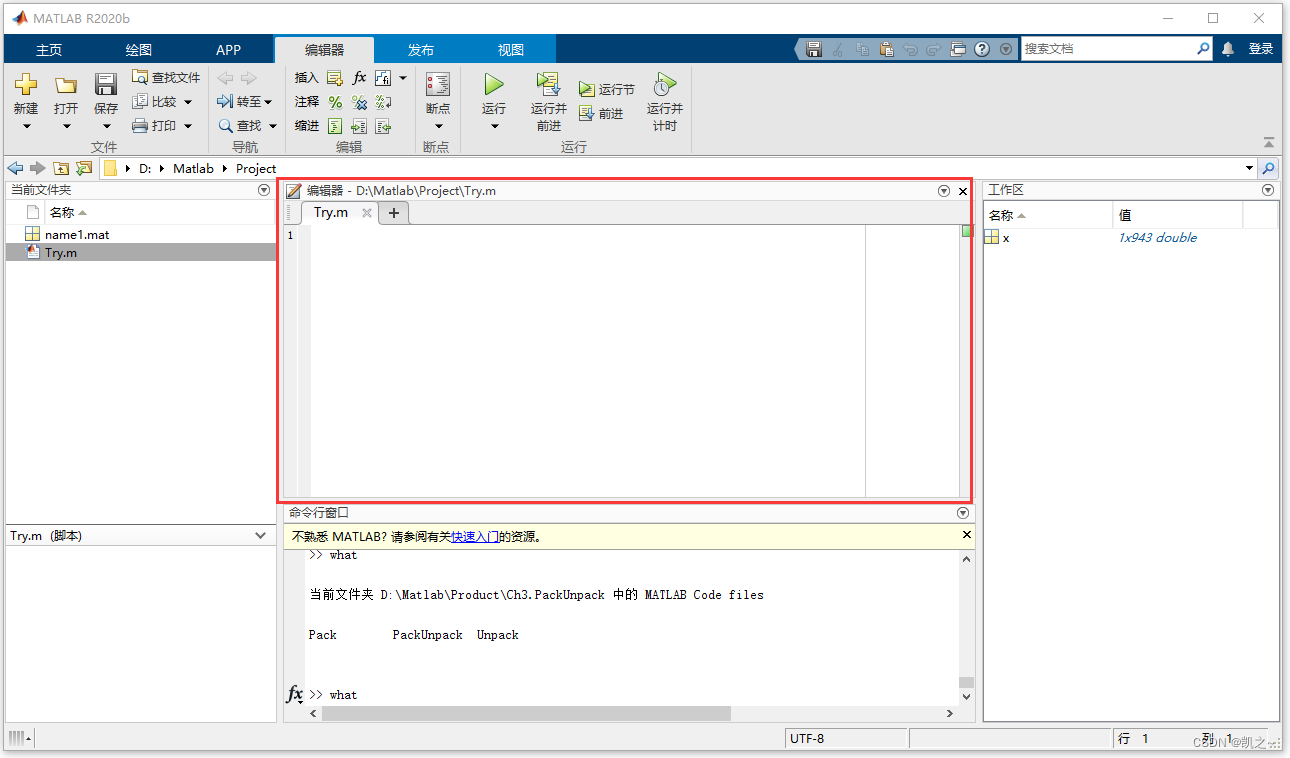This screenshot has width=1290, height=758.
Task: Switch to the 绘图 (Plots) tab
Action: click(139, 49)
